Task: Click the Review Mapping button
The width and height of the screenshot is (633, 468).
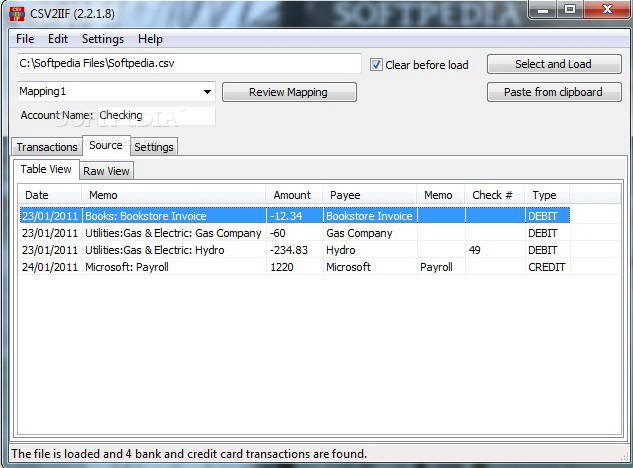Action: [289, 92]
